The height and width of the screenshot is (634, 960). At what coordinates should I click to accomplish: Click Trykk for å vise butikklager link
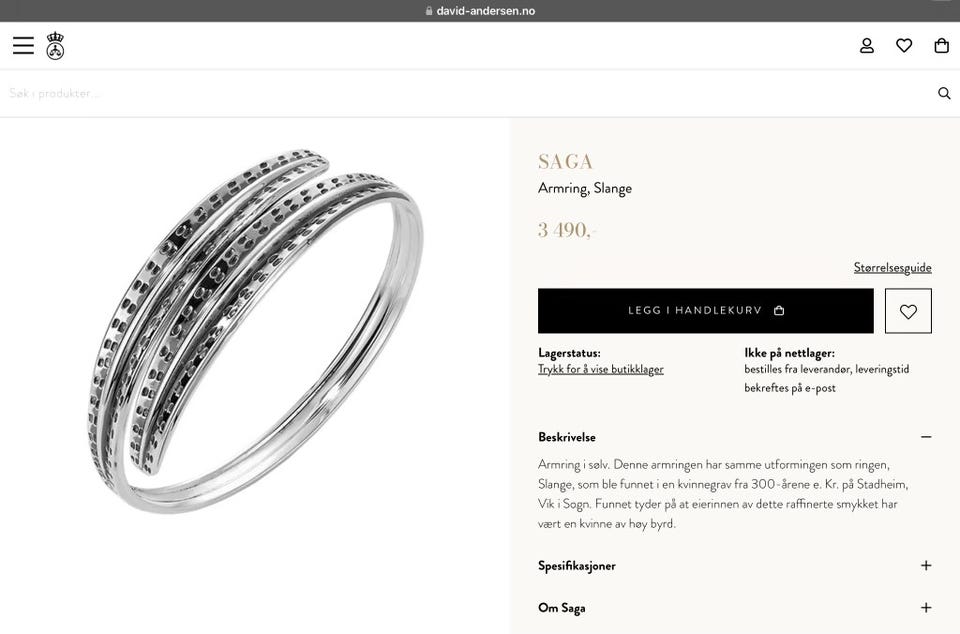pos(601,369)
